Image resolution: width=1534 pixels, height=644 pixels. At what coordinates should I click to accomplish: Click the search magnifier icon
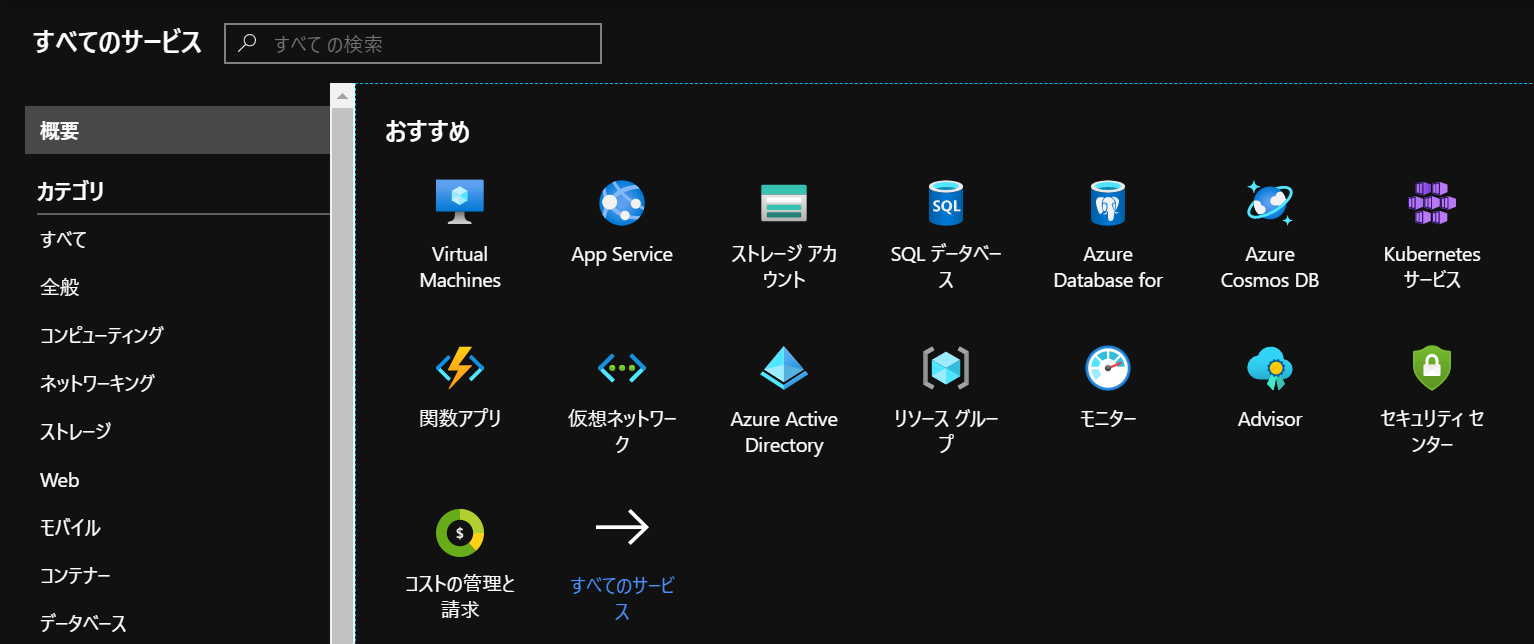point(248,43)
